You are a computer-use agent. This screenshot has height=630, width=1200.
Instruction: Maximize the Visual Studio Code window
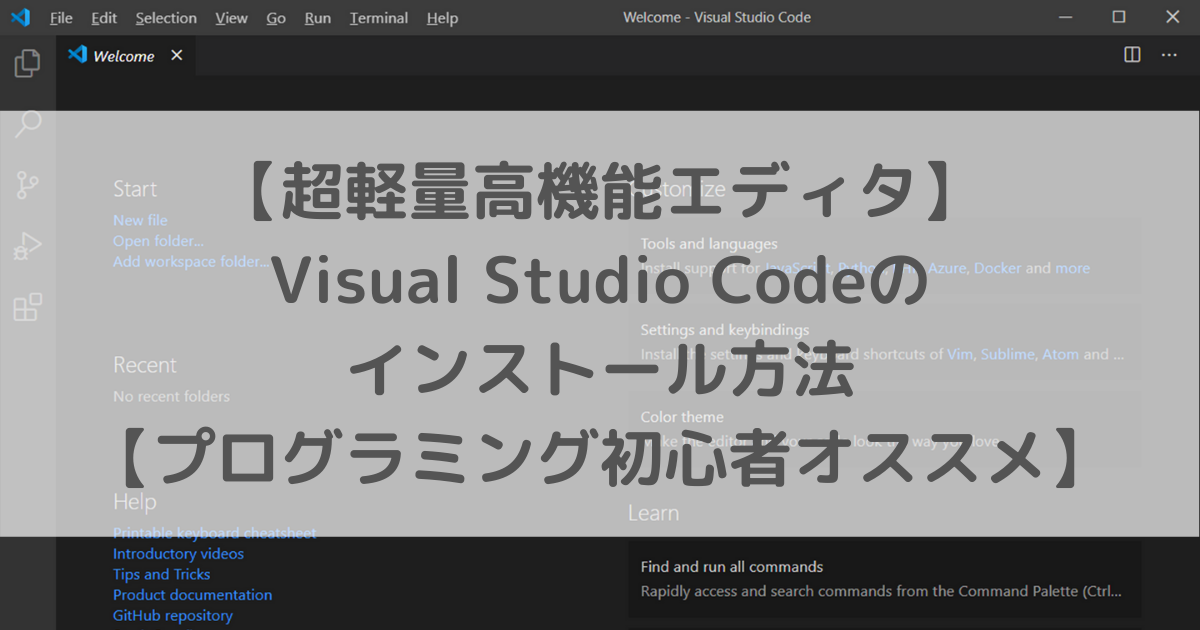[x=1119, y=17]
